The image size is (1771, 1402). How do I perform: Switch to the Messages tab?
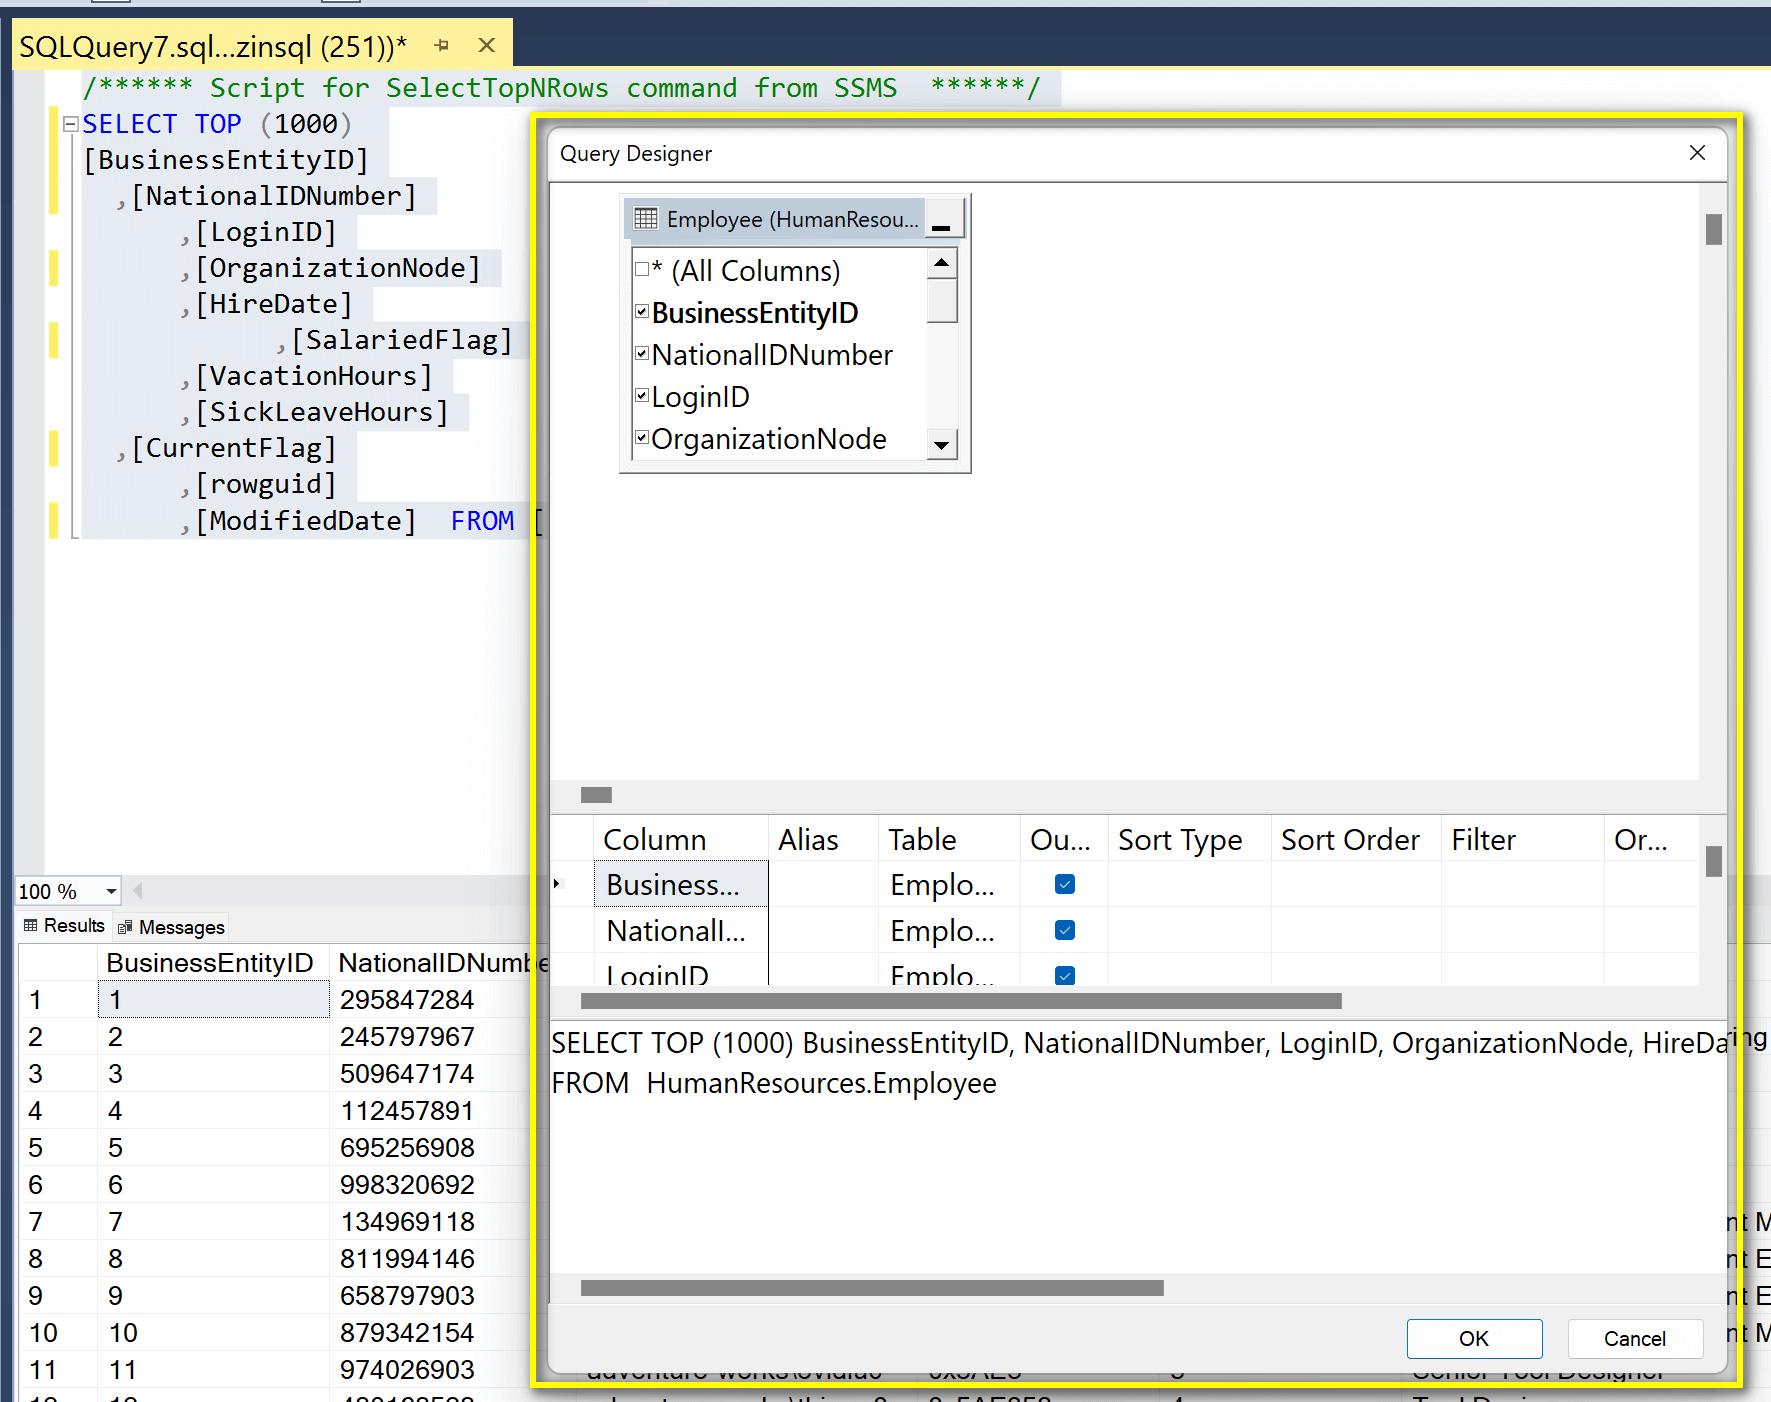tap(171, 927)
